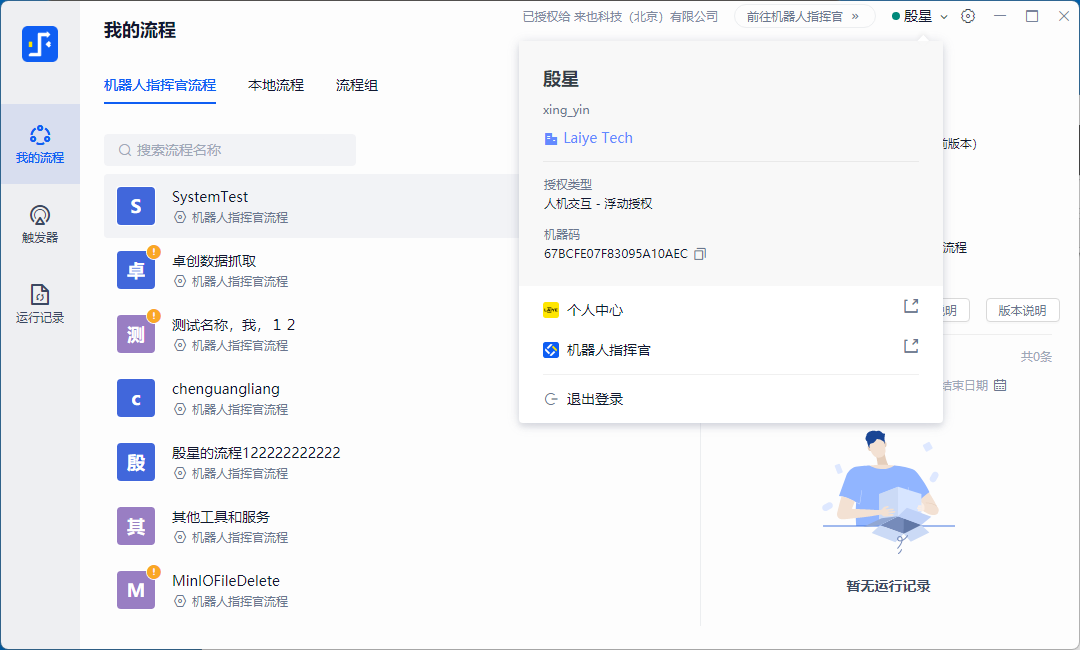Viewport: 1080px width, 650px height.
Task: Open settings gear icon in title bar
Action: pos(968,16)
